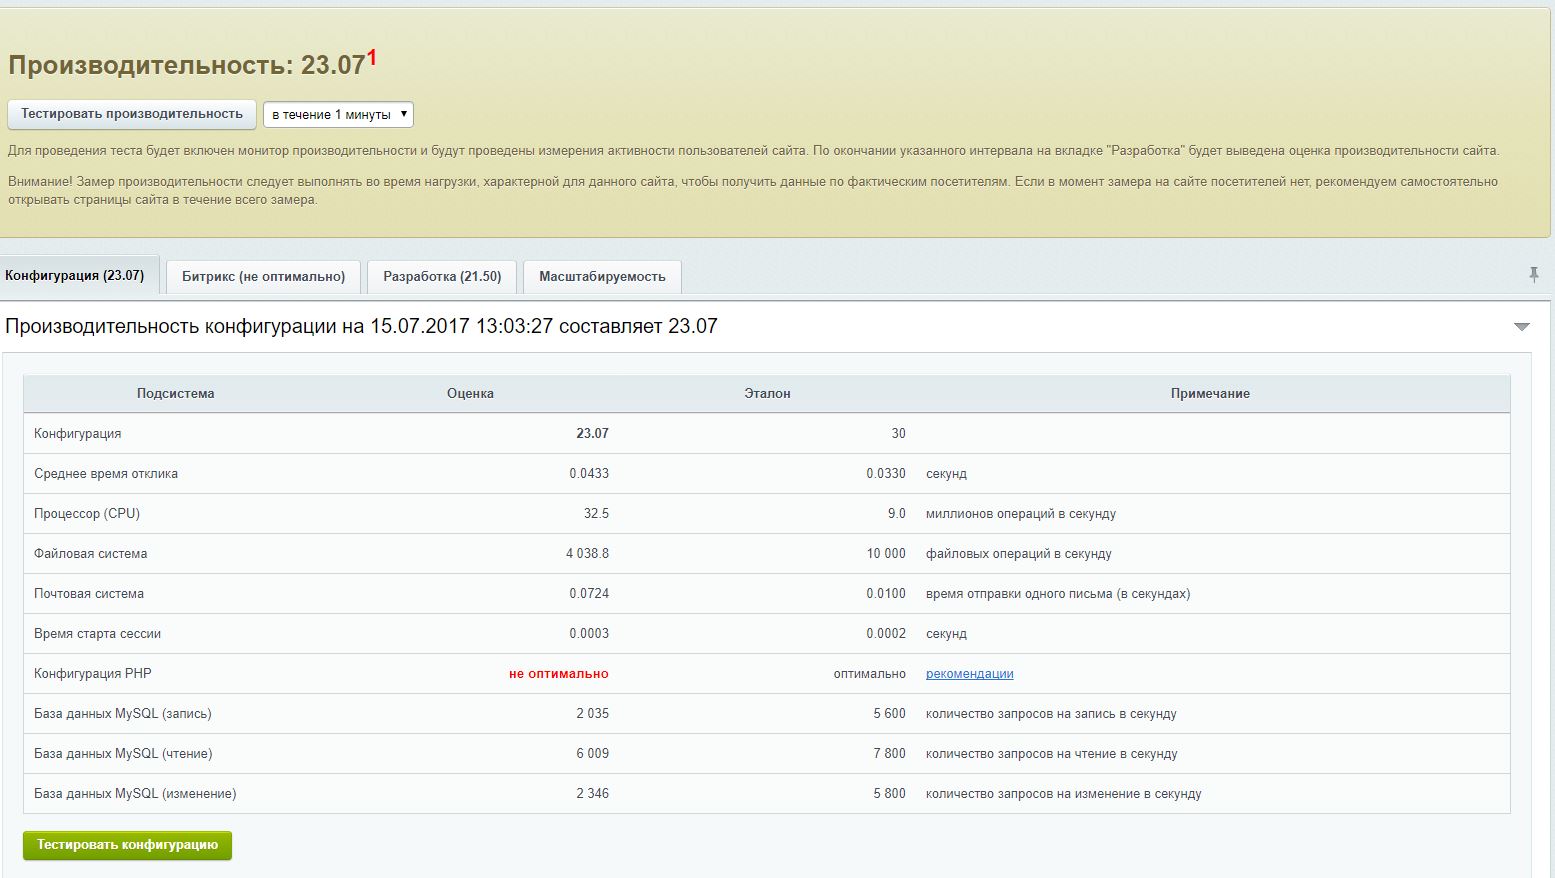Screen dimensions: 1555x878
Task: Pin the tab panel with the pushpin icon
Action: [1533, 275]
